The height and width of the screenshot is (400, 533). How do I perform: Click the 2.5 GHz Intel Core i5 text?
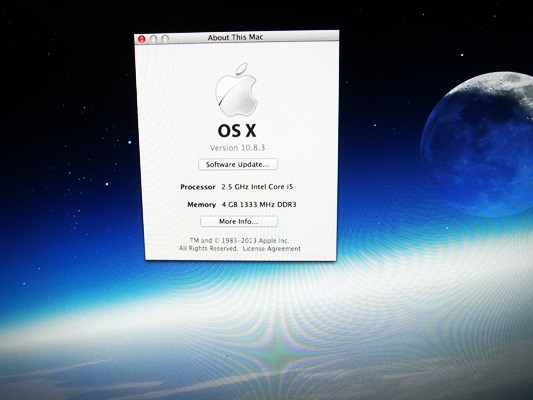point(257,187)
